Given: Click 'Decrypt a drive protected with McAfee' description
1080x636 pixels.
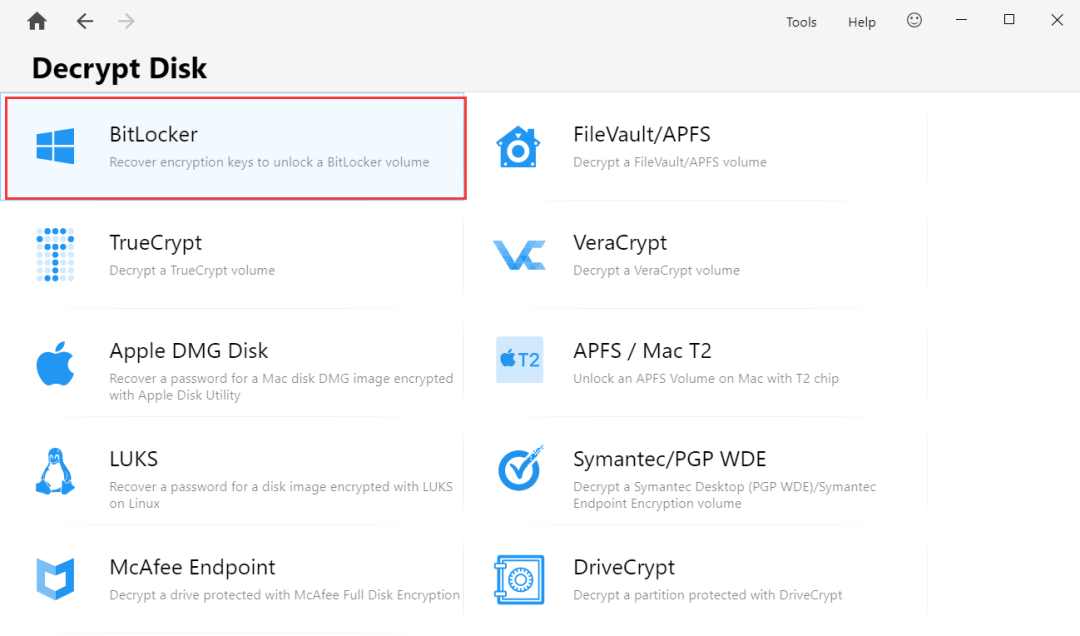Looking at the screenshot, I should [x=284, y=595].
